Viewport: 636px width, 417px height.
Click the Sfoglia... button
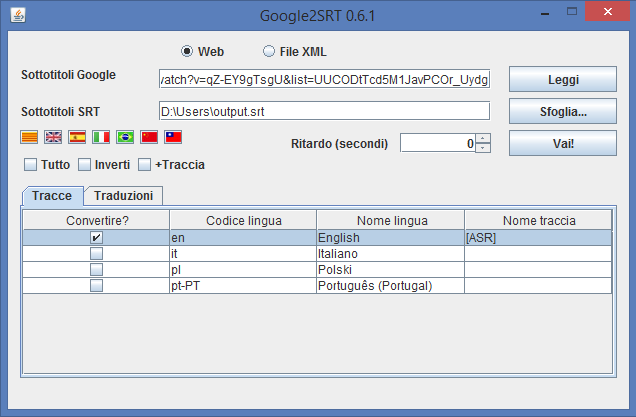point(563,112)
